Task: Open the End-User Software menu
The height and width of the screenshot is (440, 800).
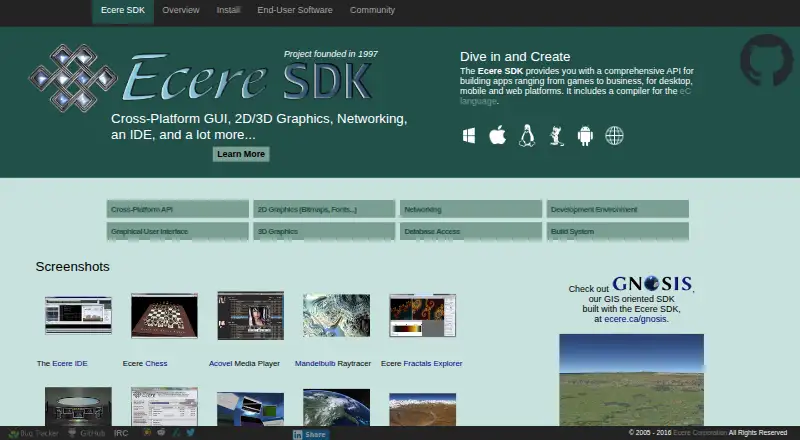Action: point(295,10)
